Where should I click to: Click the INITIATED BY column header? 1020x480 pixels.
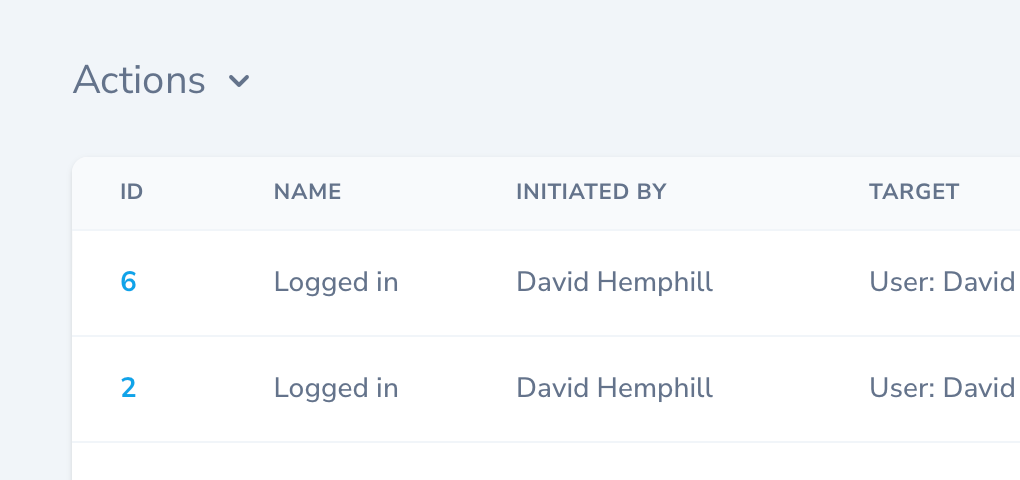pyautogui.click(x=590, y=192)
